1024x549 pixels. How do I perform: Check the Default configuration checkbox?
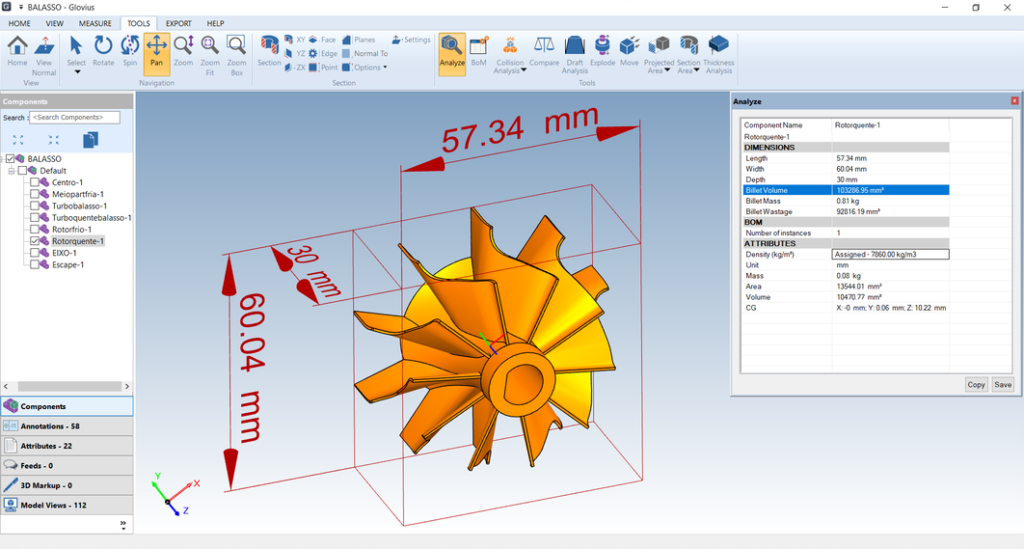pos(23,170)
